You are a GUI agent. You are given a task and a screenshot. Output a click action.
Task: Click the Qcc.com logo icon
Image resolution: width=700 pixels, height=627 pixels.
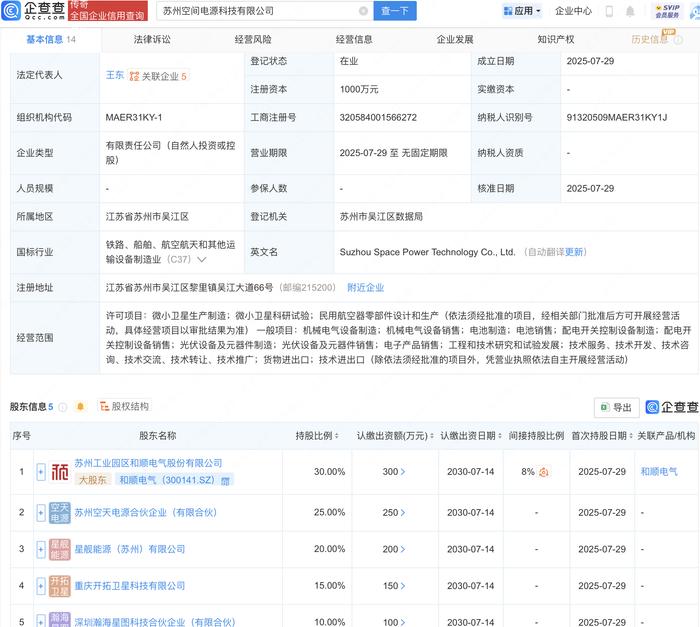11,11
